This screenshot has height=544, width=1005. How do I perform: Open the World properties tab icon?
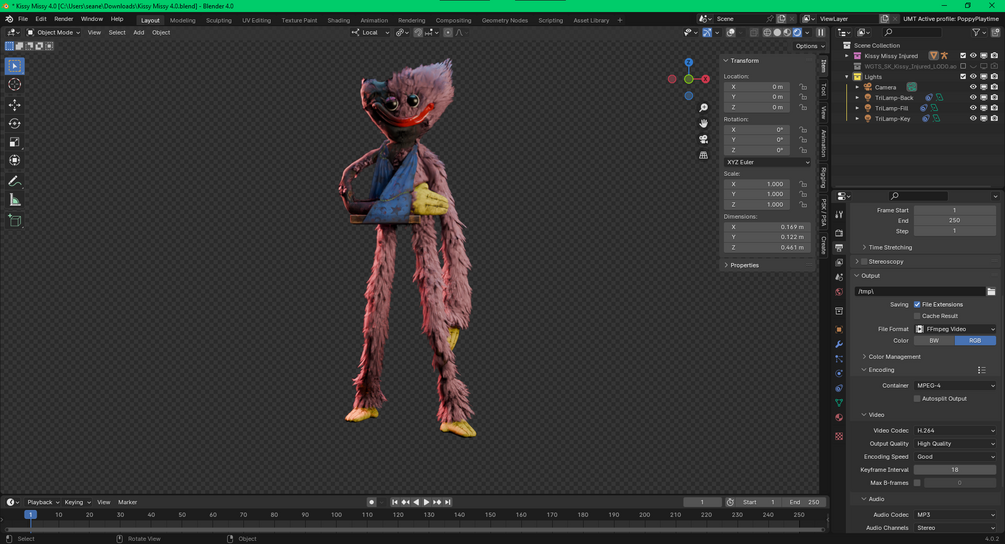[x=839, y=292]
